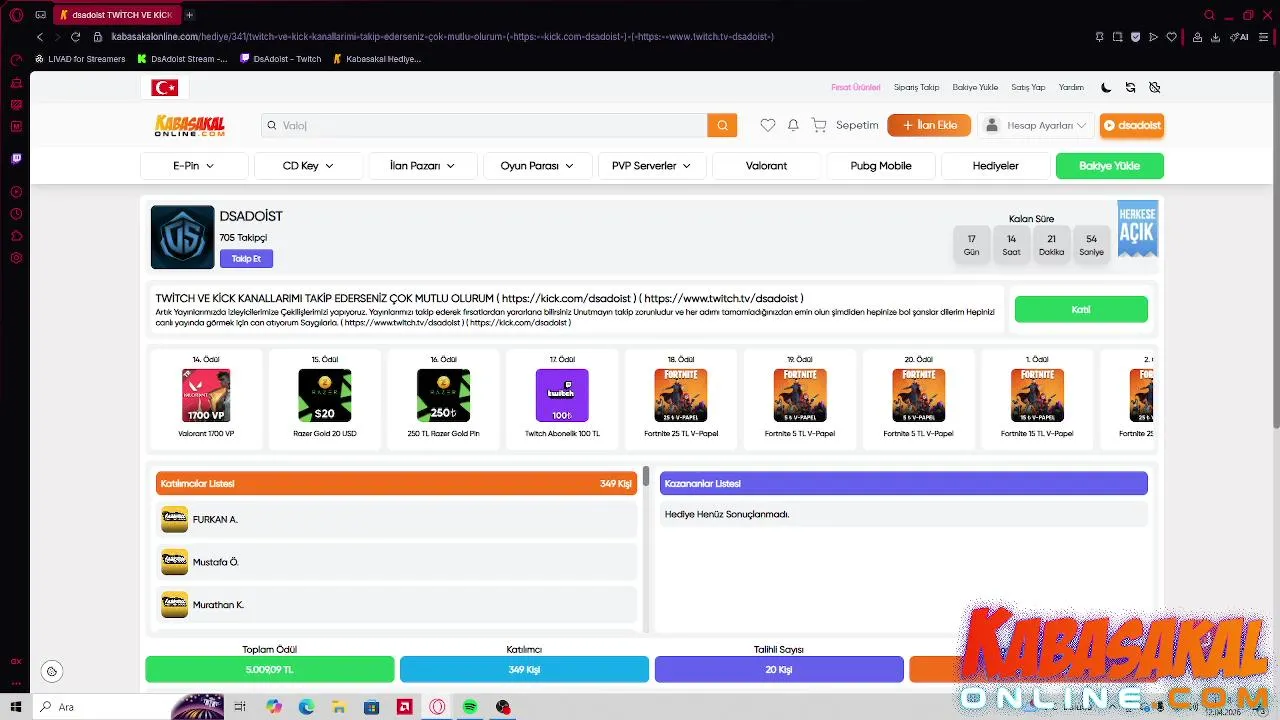
Task: Expand the CD Key dropdown menu
Action: click(x=308, y=166)
